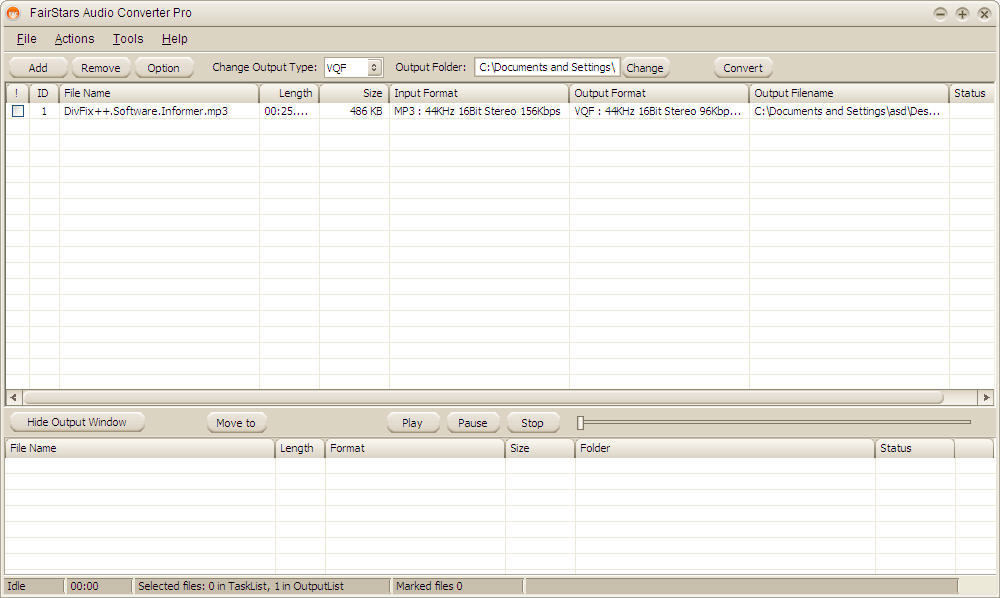Image resolution: width=1000 pixels, height=598 pixels.
Task: Click the output list Folder header
Action: (x=724, y=448)
